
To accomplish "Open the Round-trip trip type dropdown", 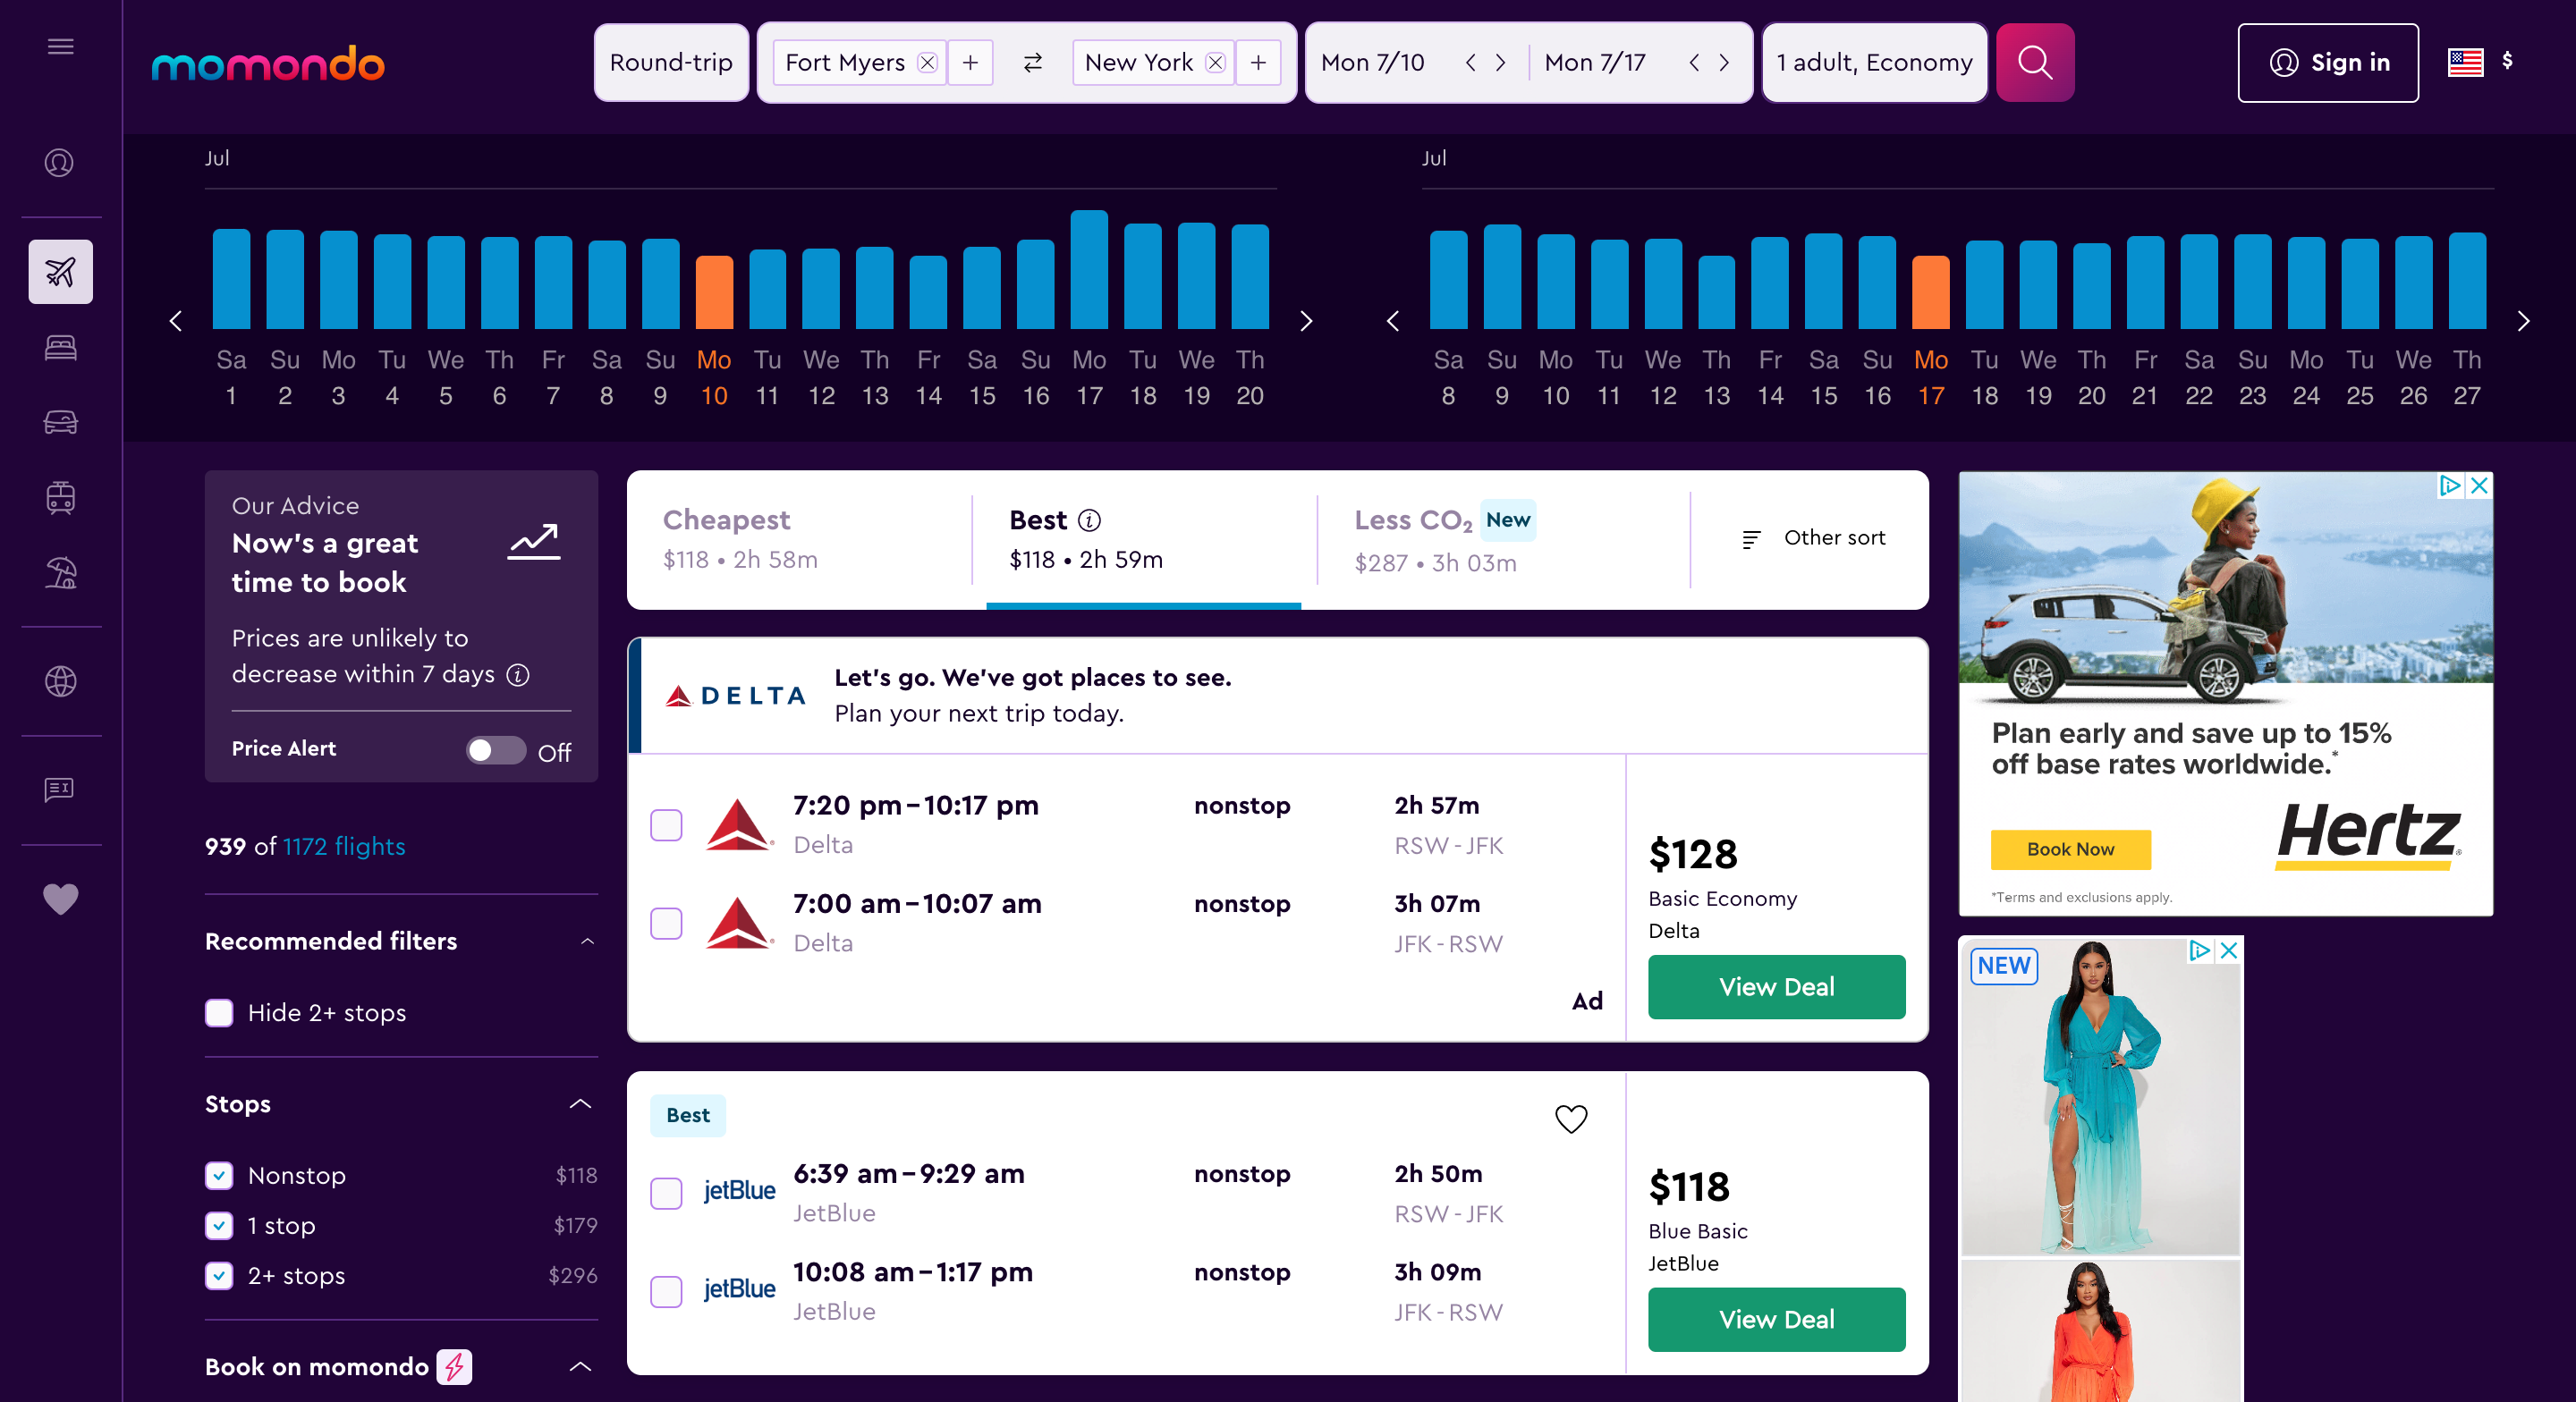I will 671,63.
